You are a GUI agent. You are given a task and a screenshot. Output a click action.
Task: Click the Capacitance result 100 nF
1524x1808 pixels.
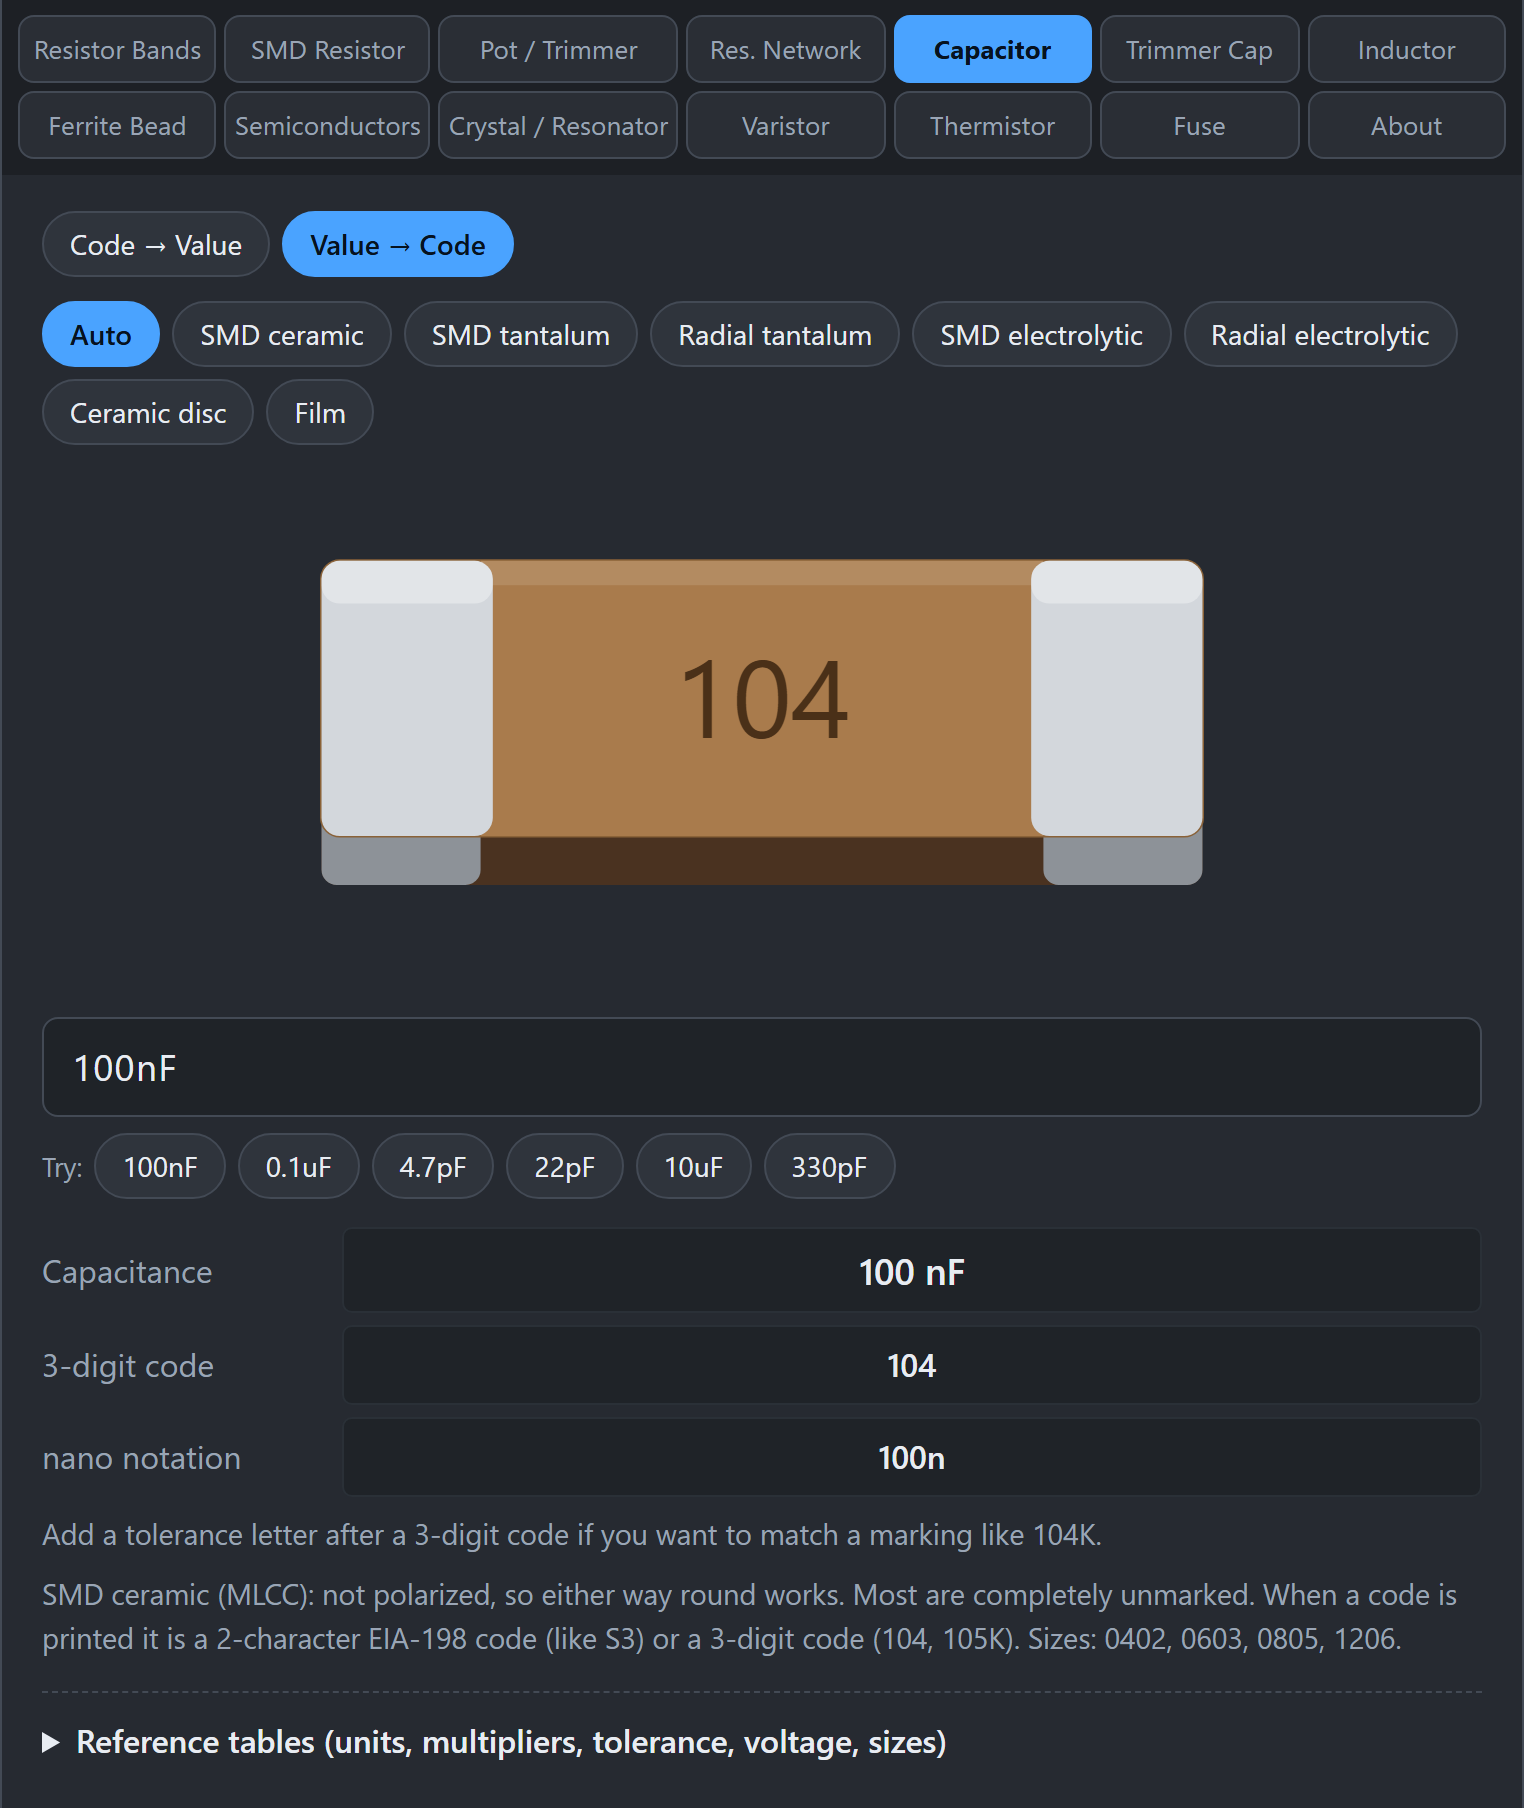pyautogui.click(x=912, y=1270)
